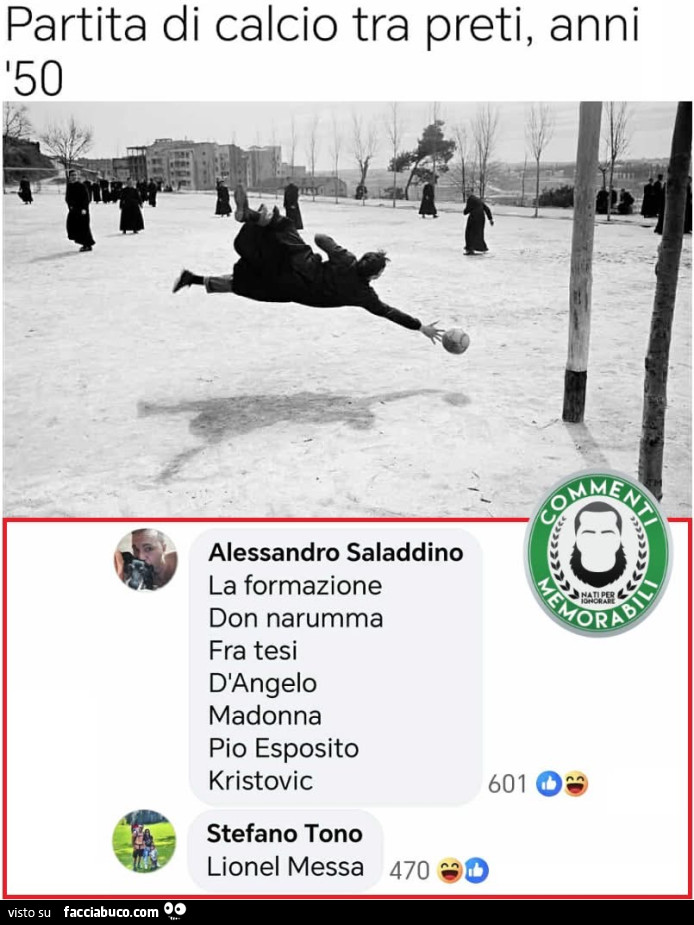Click the 'Lionel Messa' comment text

point(285,867)
